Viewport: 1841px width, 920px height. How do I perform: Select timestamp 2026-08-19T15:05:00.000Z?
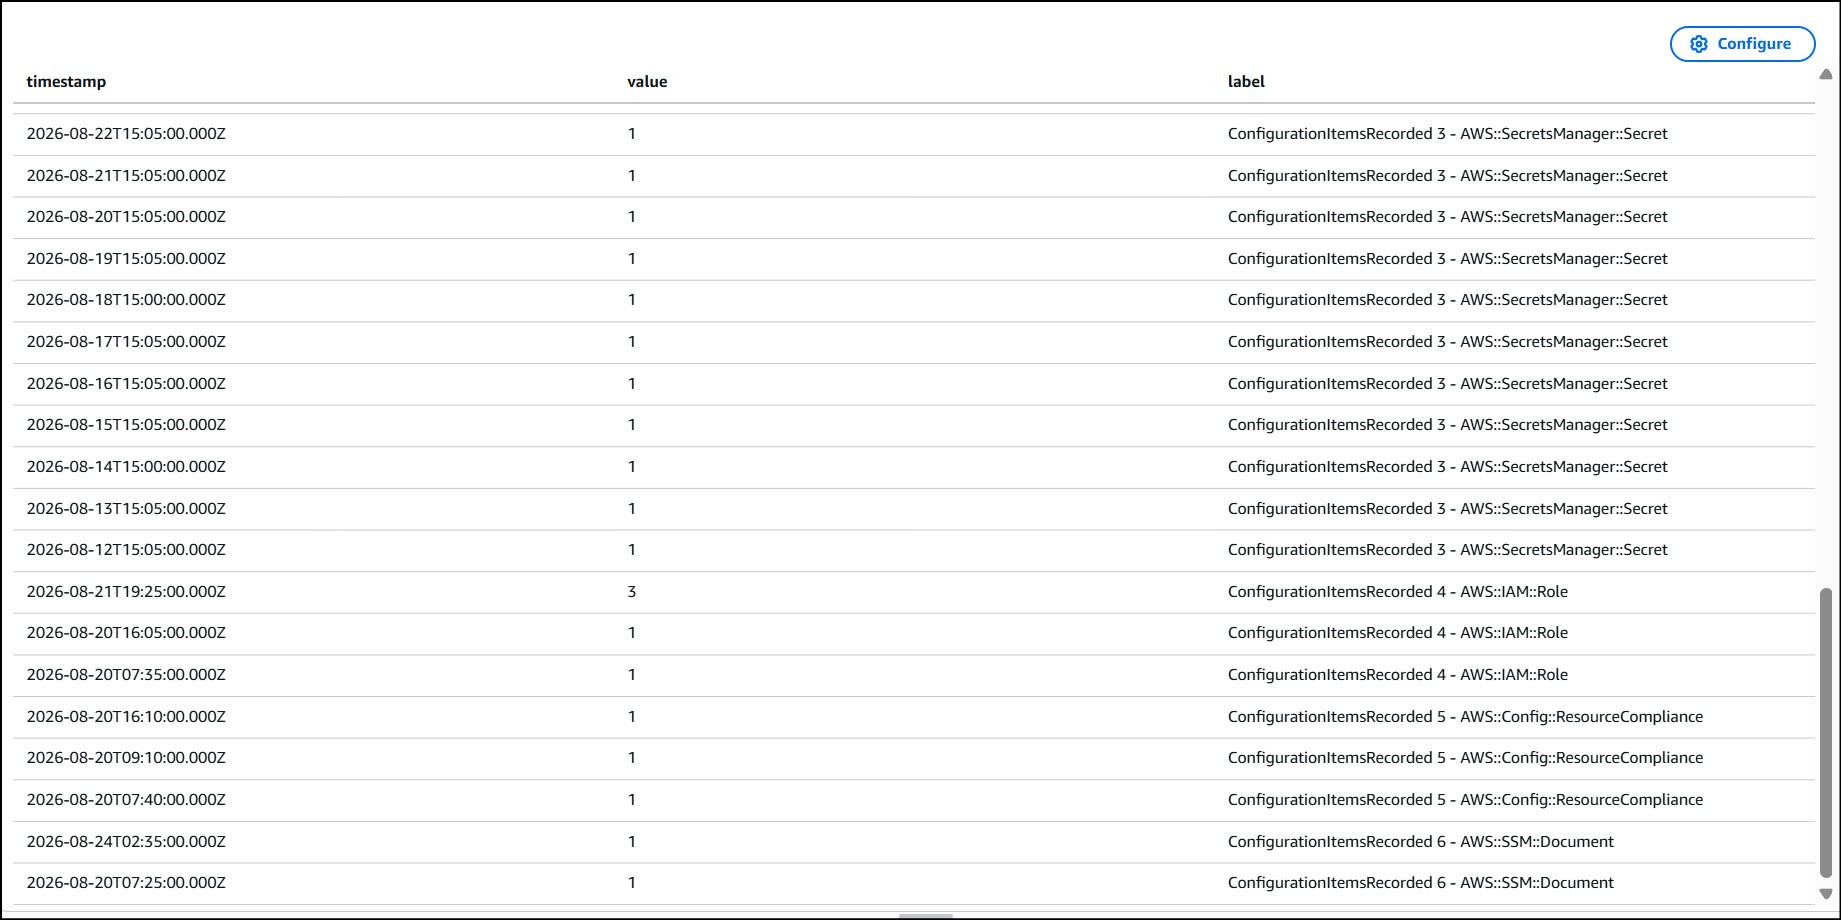(126, 259)
